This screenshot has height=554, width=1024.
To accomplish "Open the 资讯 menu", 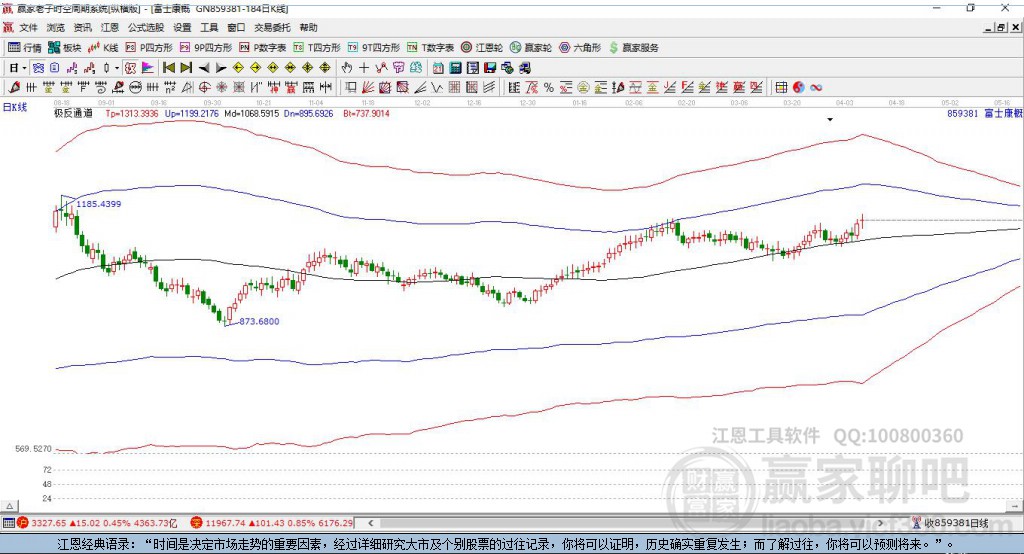I will 82,27.
